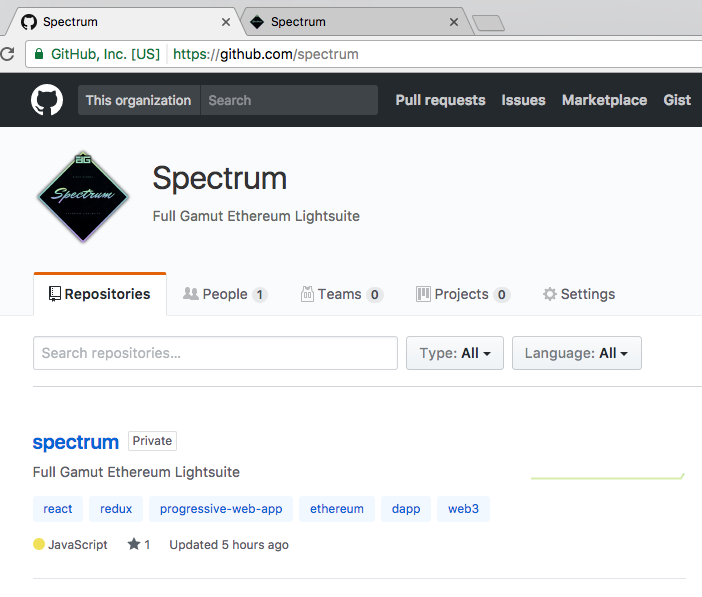Screen dimensions: 702x597
Task: Click the green padlock security icon
Action: 39,54
